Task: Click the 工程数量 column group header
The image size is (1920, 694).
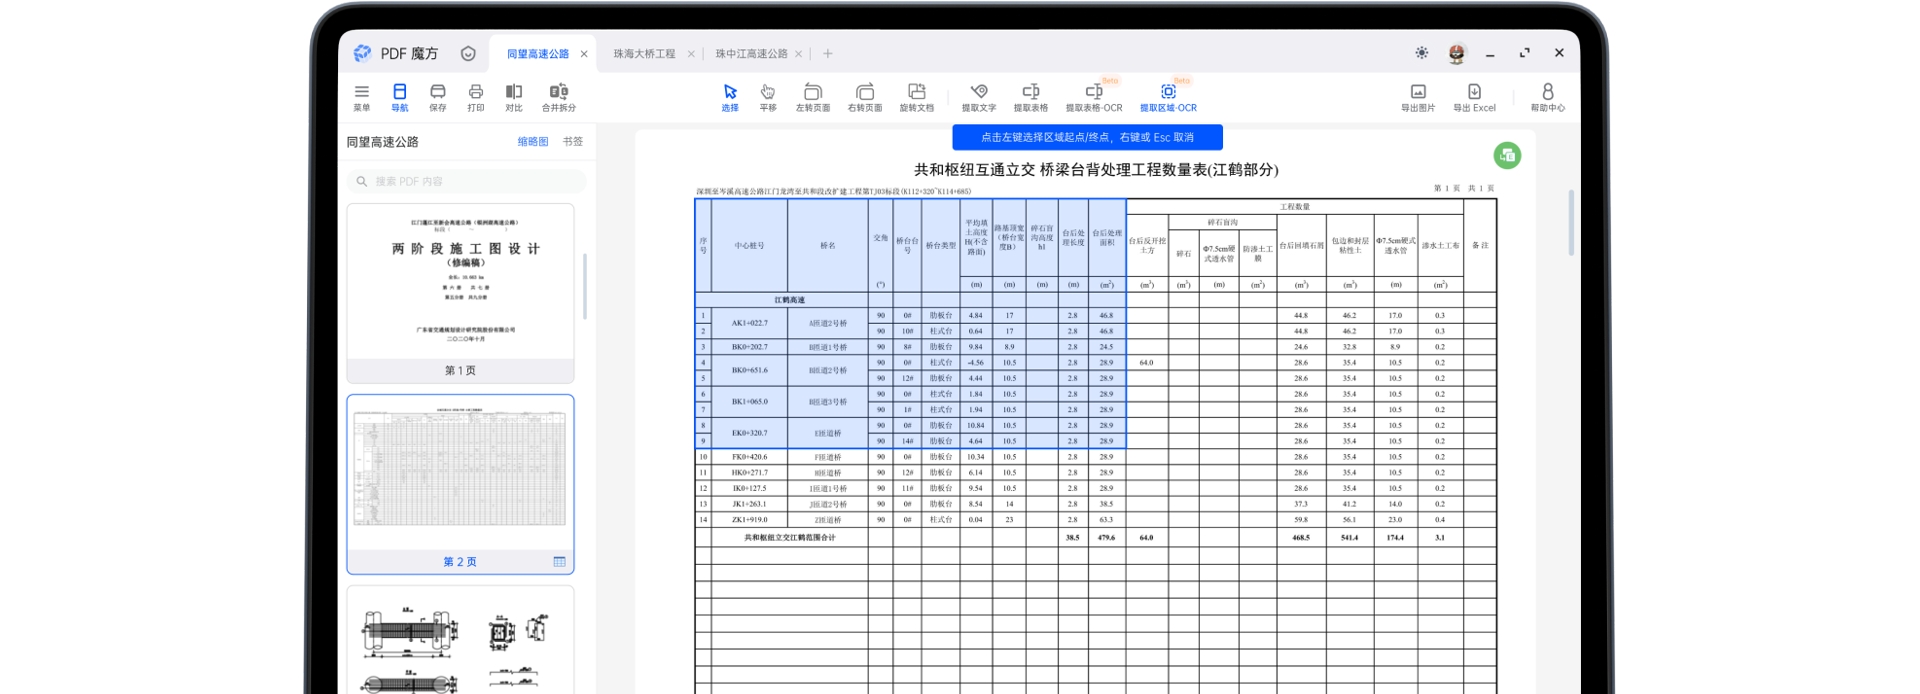Action: [1295, 207]
